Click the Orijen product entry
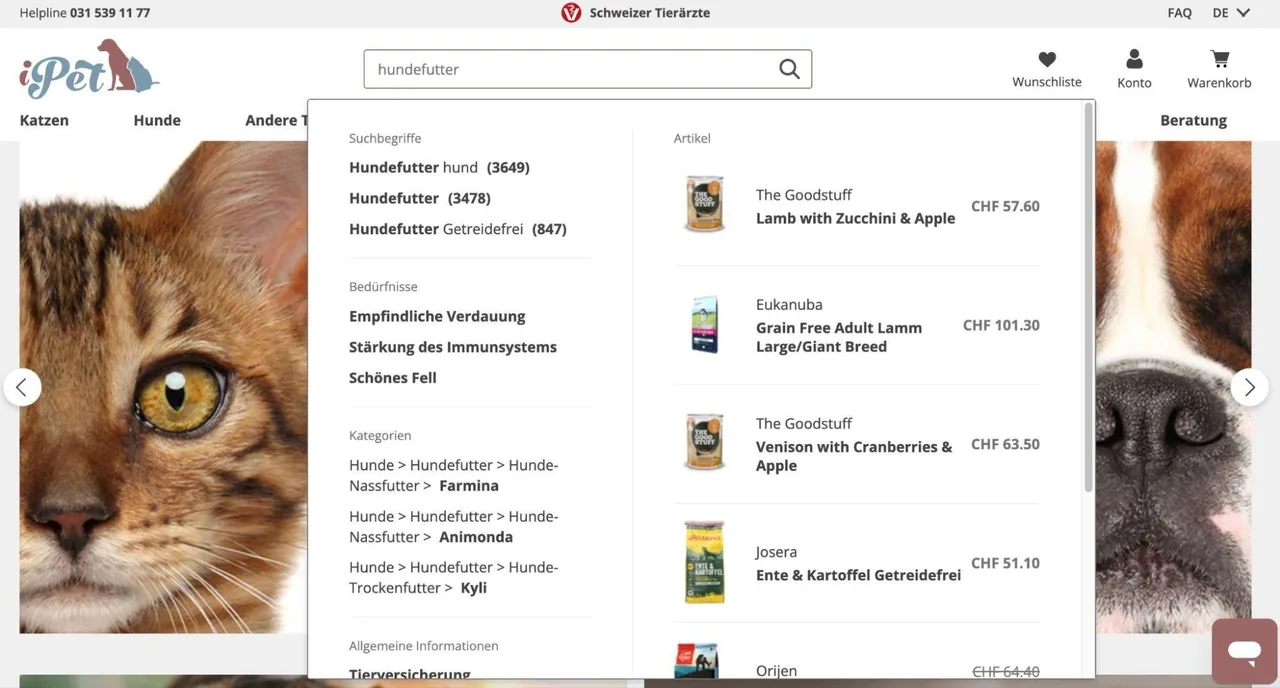1280x688 pixels. point(857,660)
